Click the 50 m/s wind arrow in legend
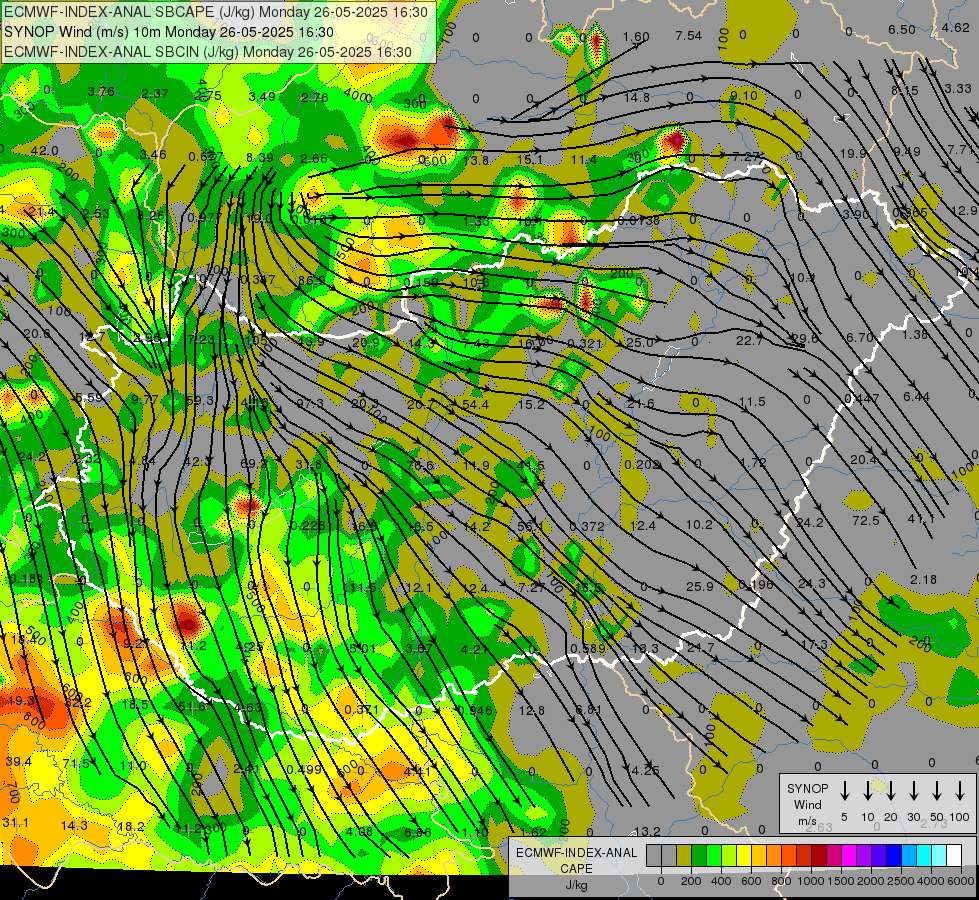Image resolution: width=979 pixels, height=900 pixels. point(937,790)
